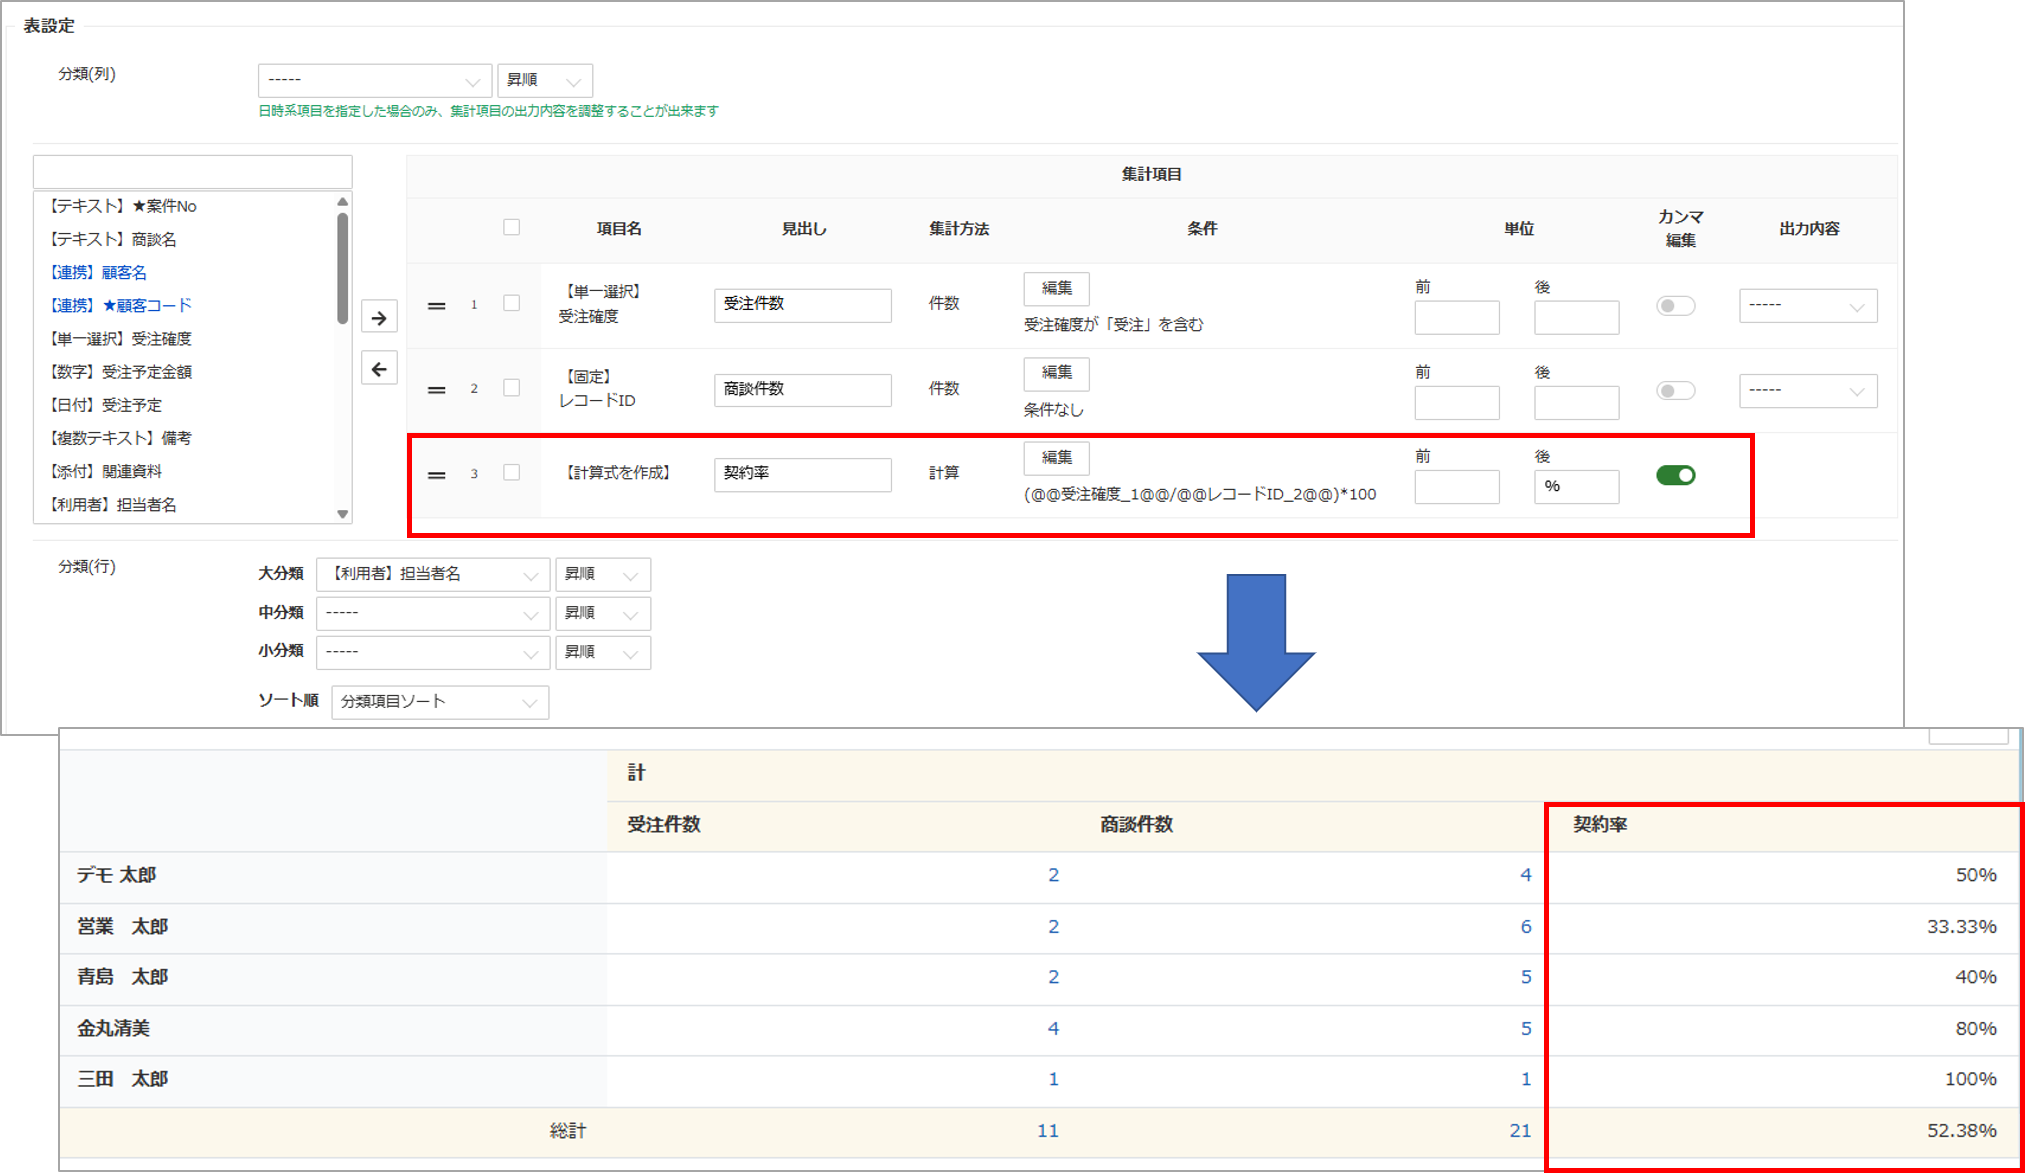This screenshot has height=1173, width=2025.
Task: Open 大分類 担当者名 dropdown
Action: 432,574
